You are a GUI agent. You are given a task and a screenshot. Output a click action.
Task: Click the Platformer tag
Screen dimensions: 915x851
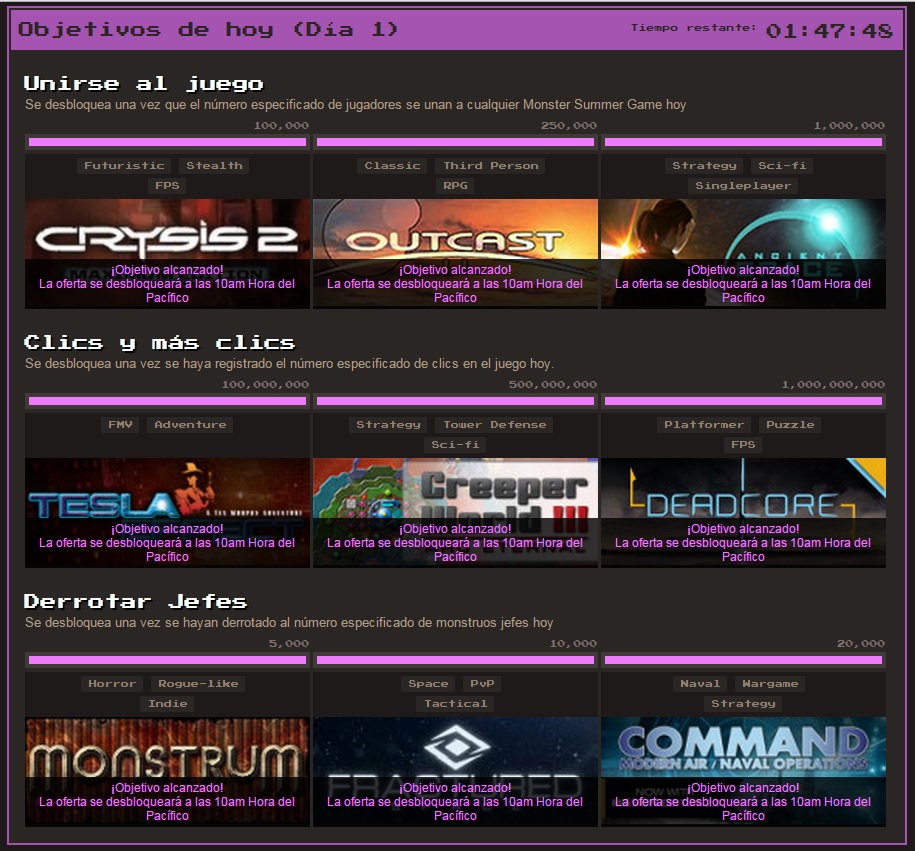pos(704,425)
